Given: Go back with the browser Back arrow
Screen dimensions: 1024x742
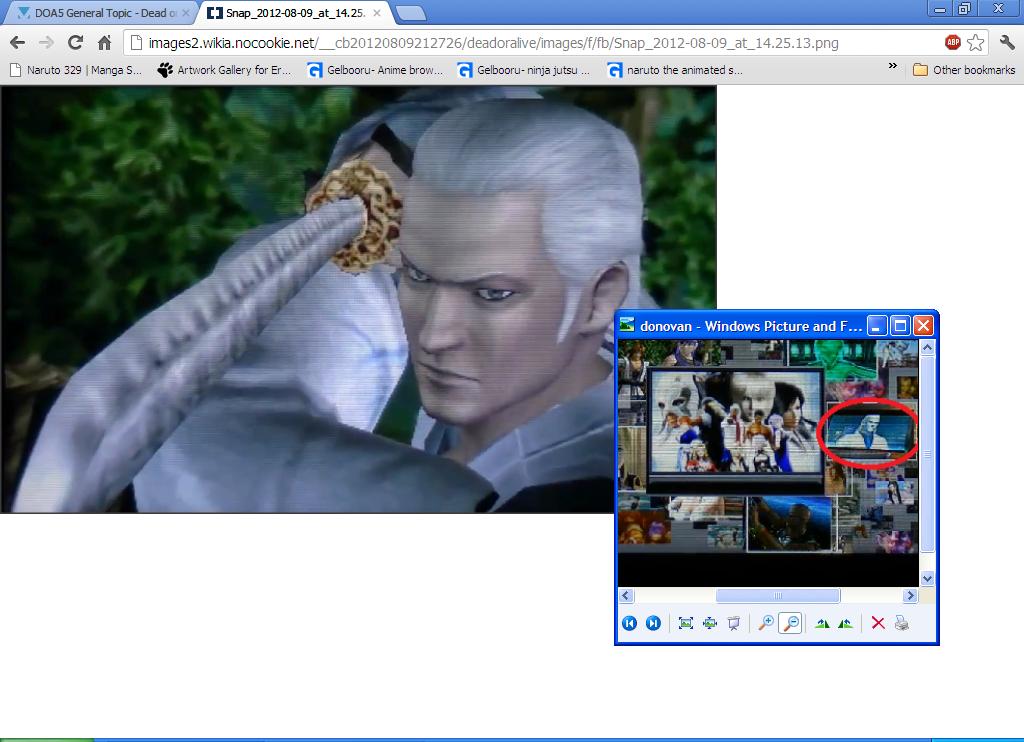Looking at the screenshot, I should 18,43.
